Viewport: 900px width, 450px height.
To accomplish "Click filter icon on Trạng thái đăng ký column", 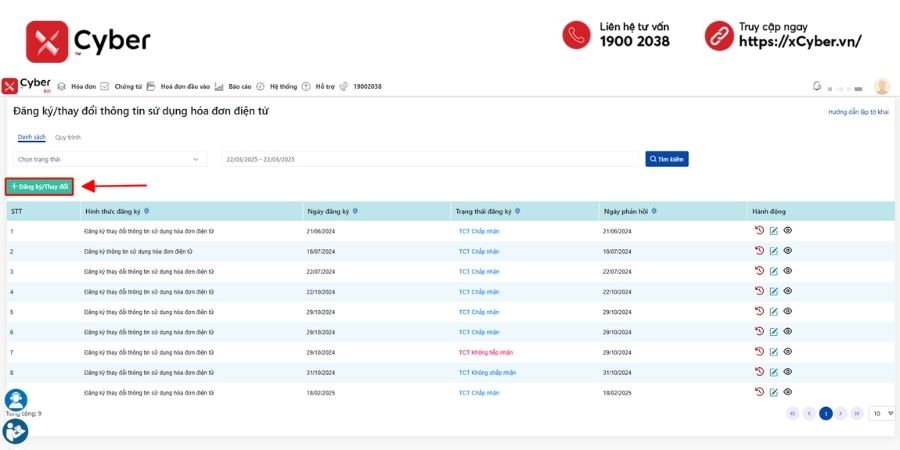I will (x=517, y=211).
